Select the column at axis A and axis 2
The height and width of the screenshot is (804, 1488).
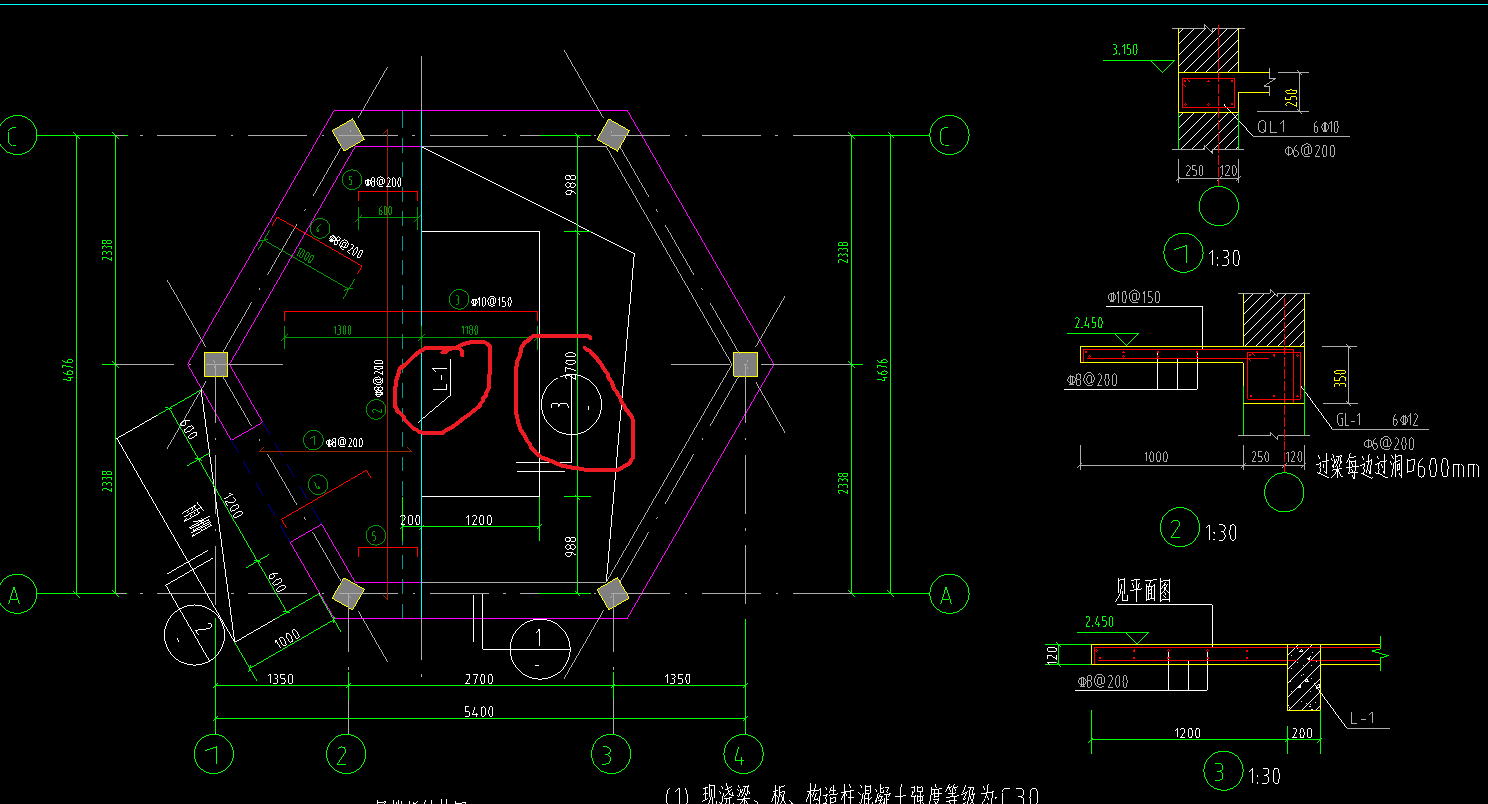347,594
